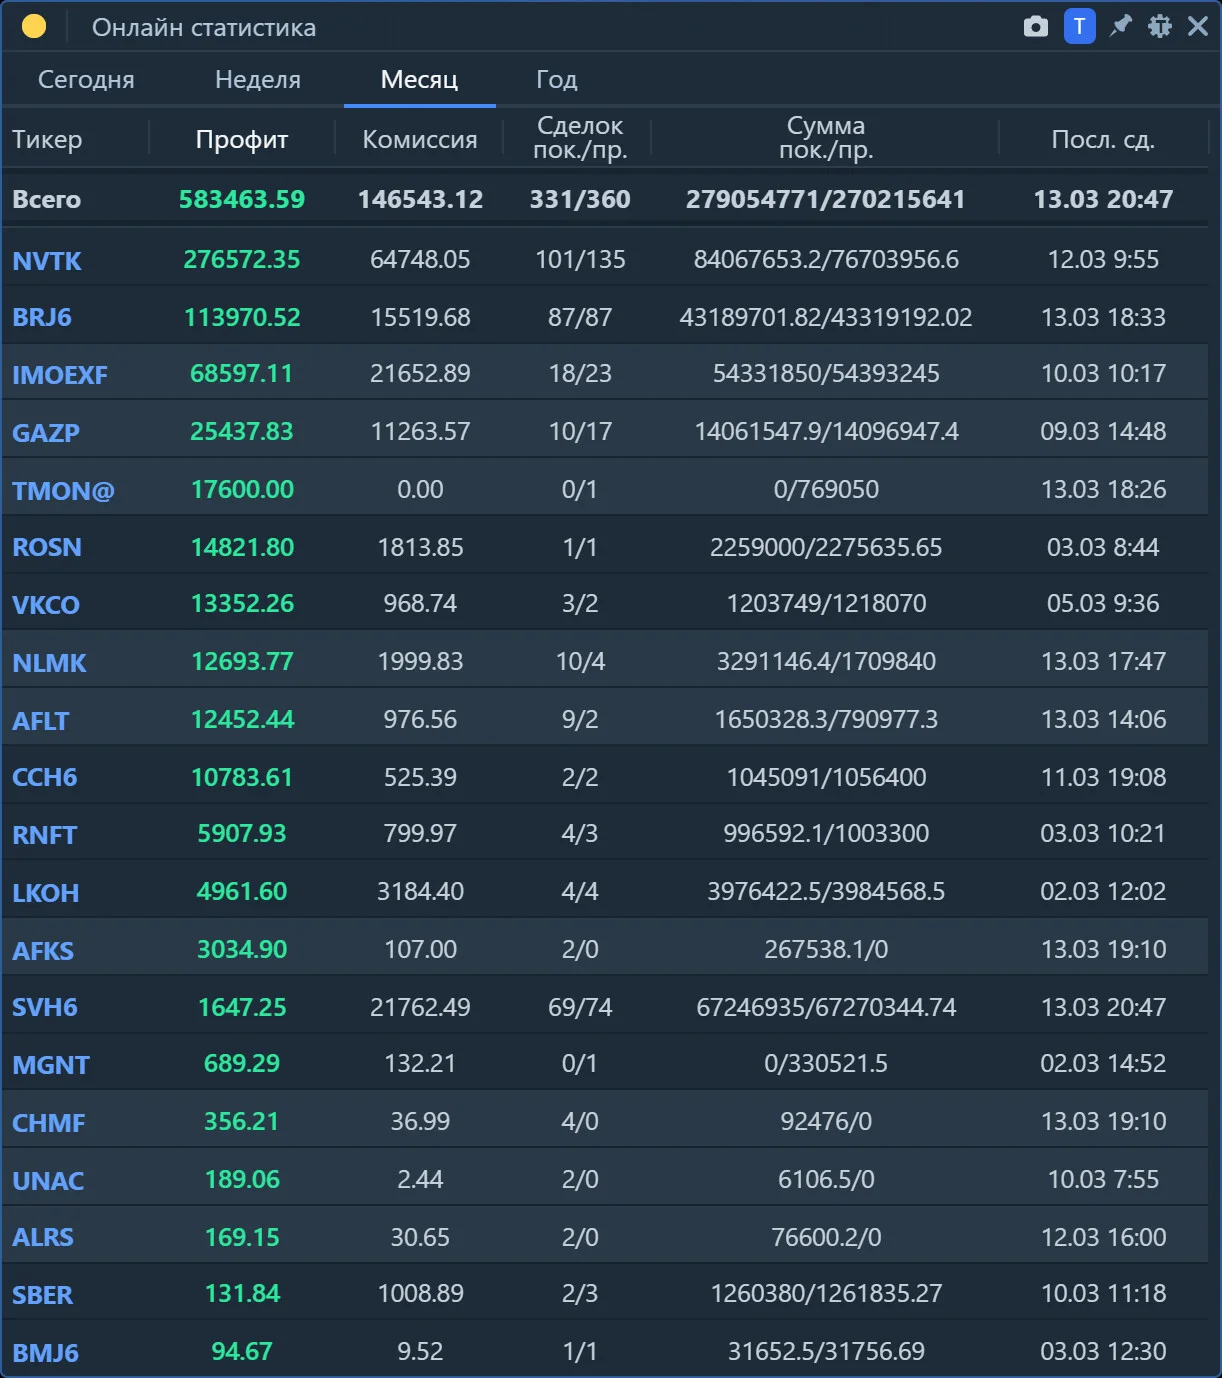Click the NLMK ticker
1222x1378 pixels.
pos(50,663)
